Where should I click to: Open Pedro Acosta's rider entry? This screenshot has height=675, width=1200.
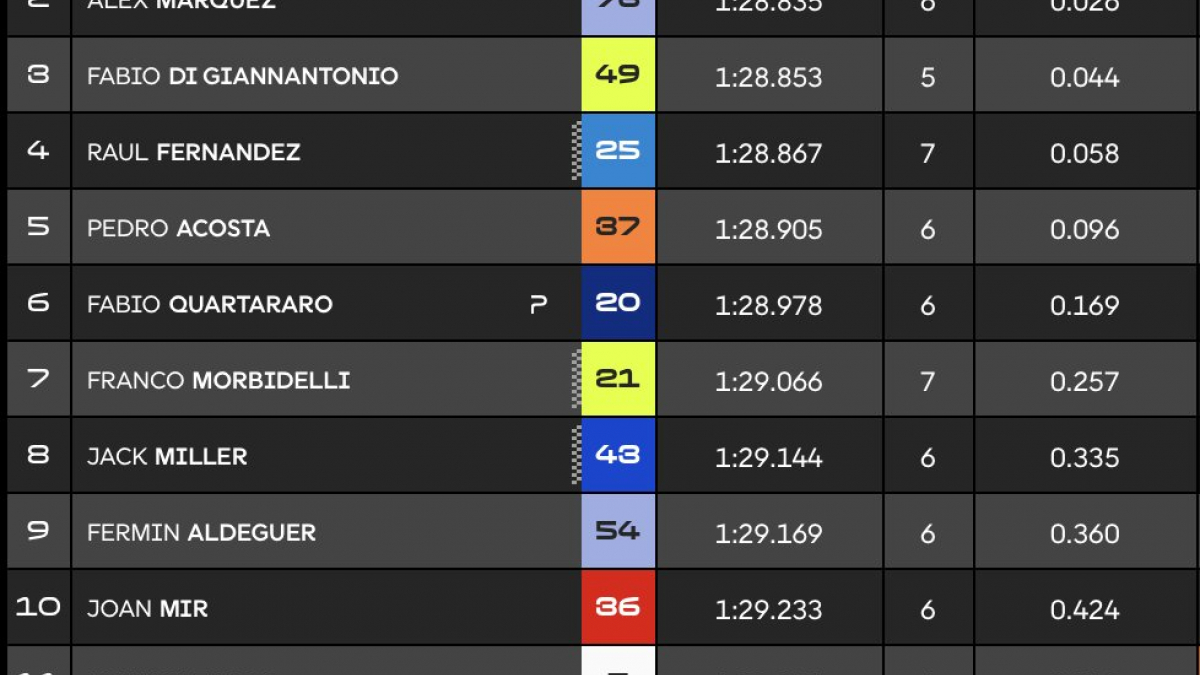point(178,228)
